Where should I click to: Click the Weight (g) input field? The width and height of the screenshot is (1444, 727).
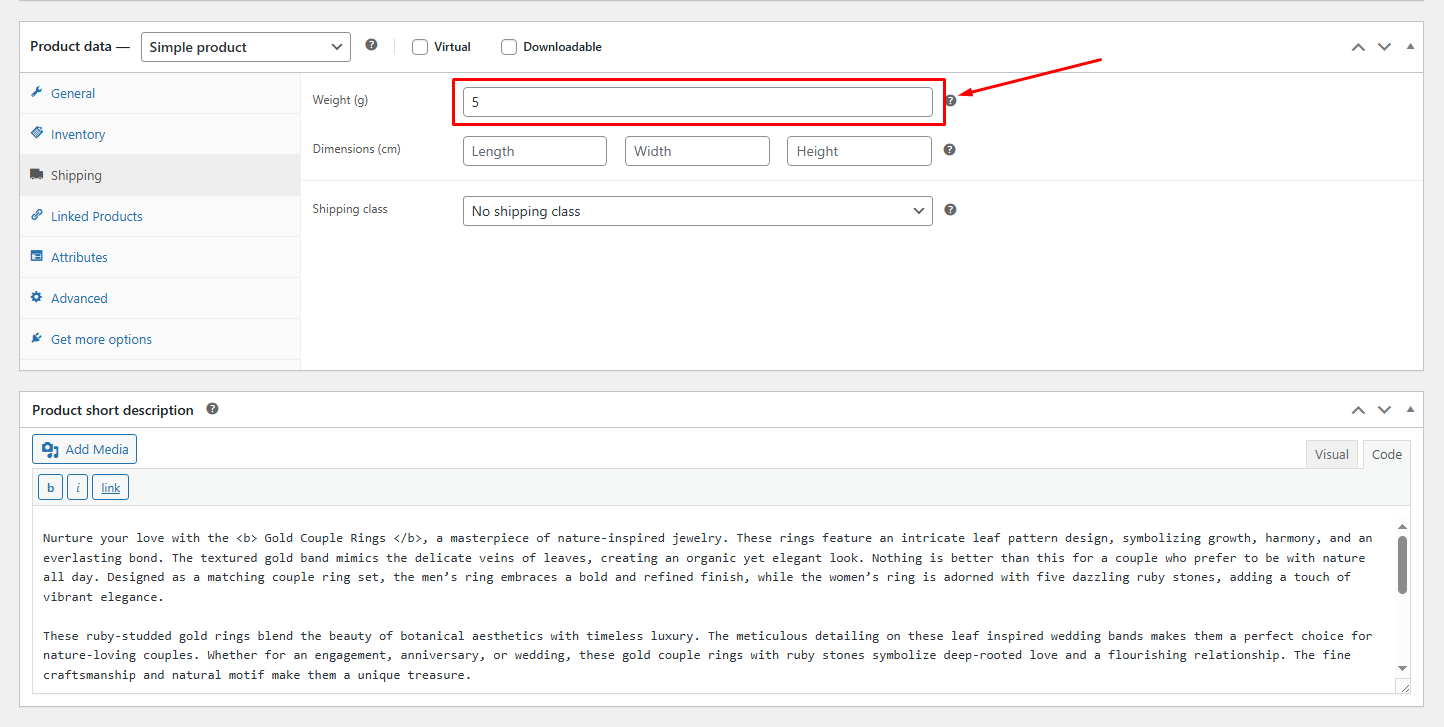coord(698,102)
